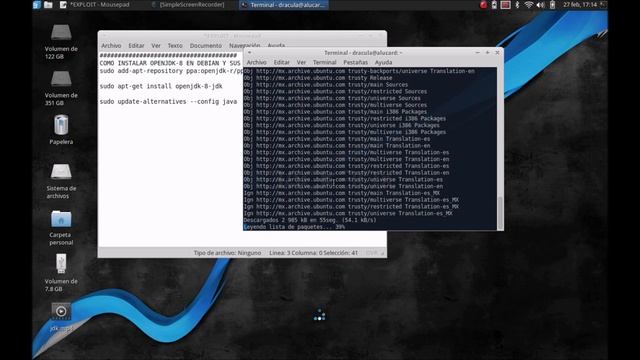Click the Terminal window title bar text
Viewport: 640px width, 360px height.
[363, 53]
